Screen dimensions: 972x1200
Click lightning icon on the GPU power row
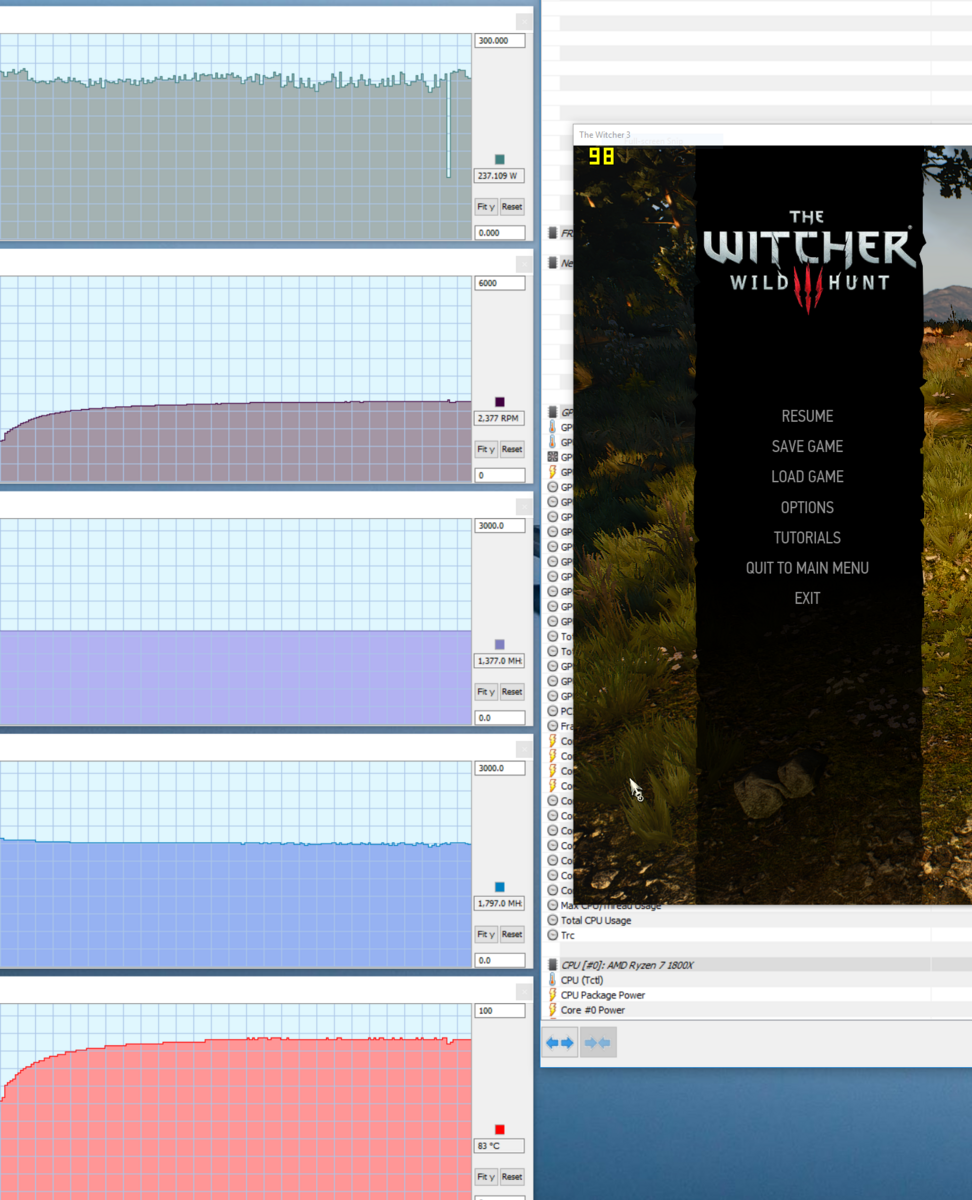pos(553,472)
